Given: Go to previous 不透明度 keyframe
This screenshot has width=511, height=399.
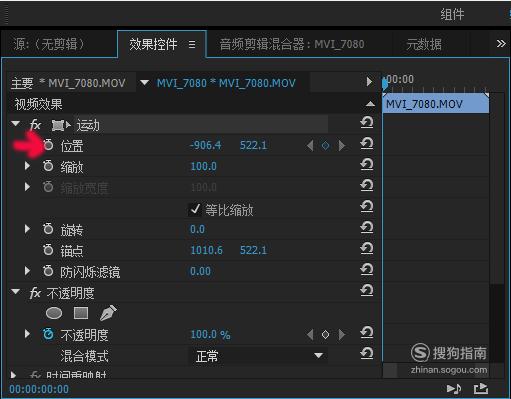Looking at the screenshot, I should (310, 334).
